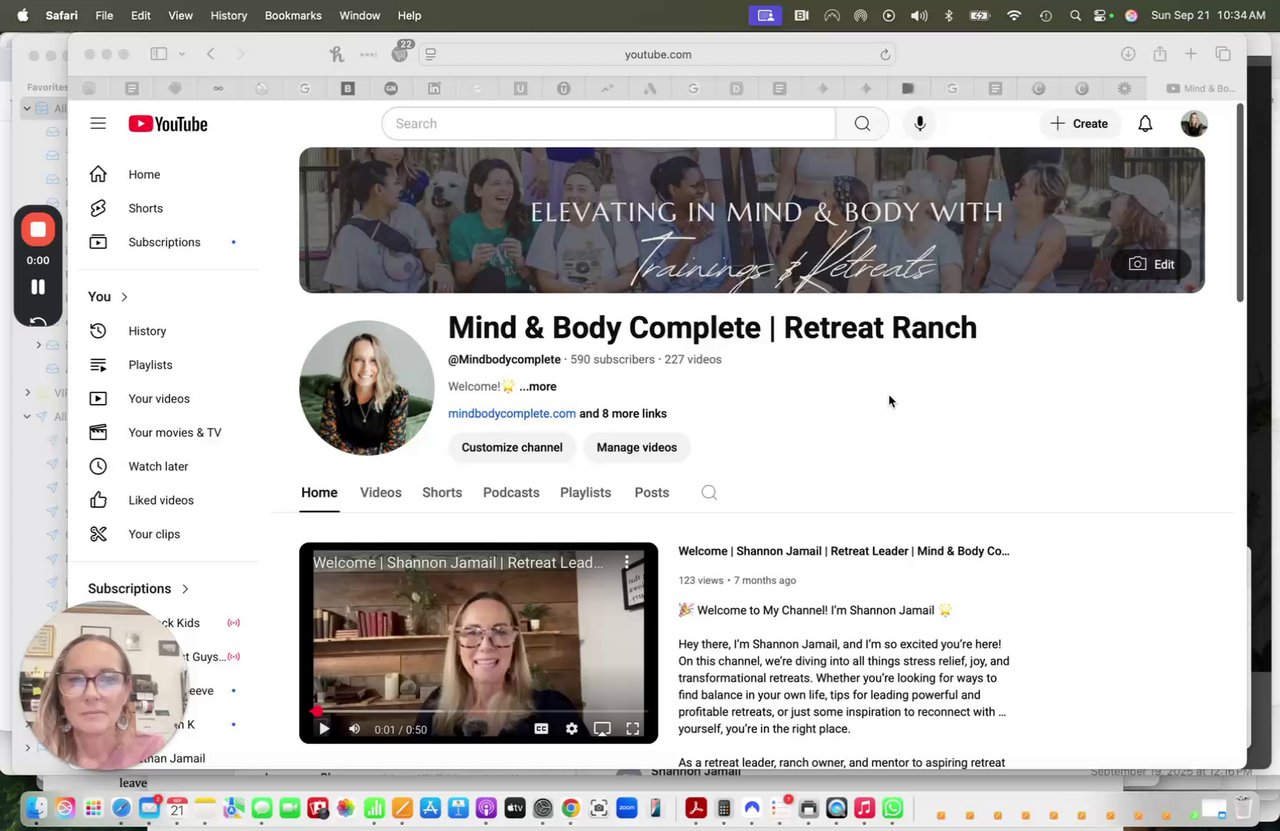The height and width of the screenshot is (831, 1280).
Task: Open YouTube notifications bell
Action: (1145, 124)
